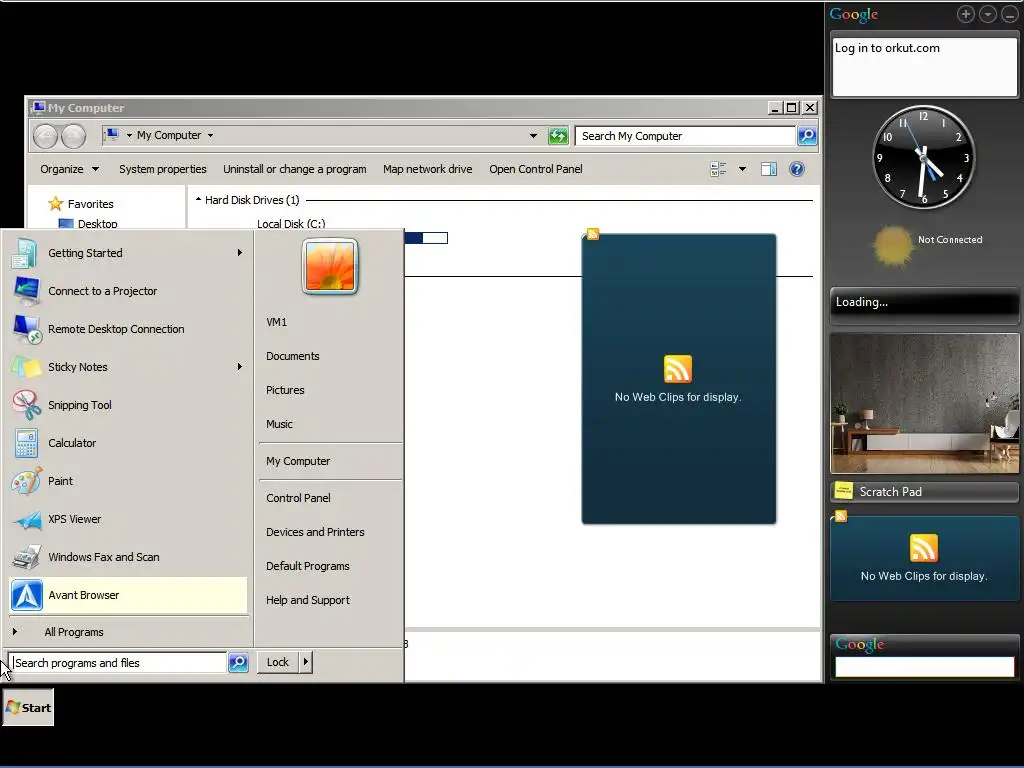The width and height of the screenshot is (1024, 768).
Task: Collapse the Hard Disk Drives group
Action: click(x=198, y=200)
